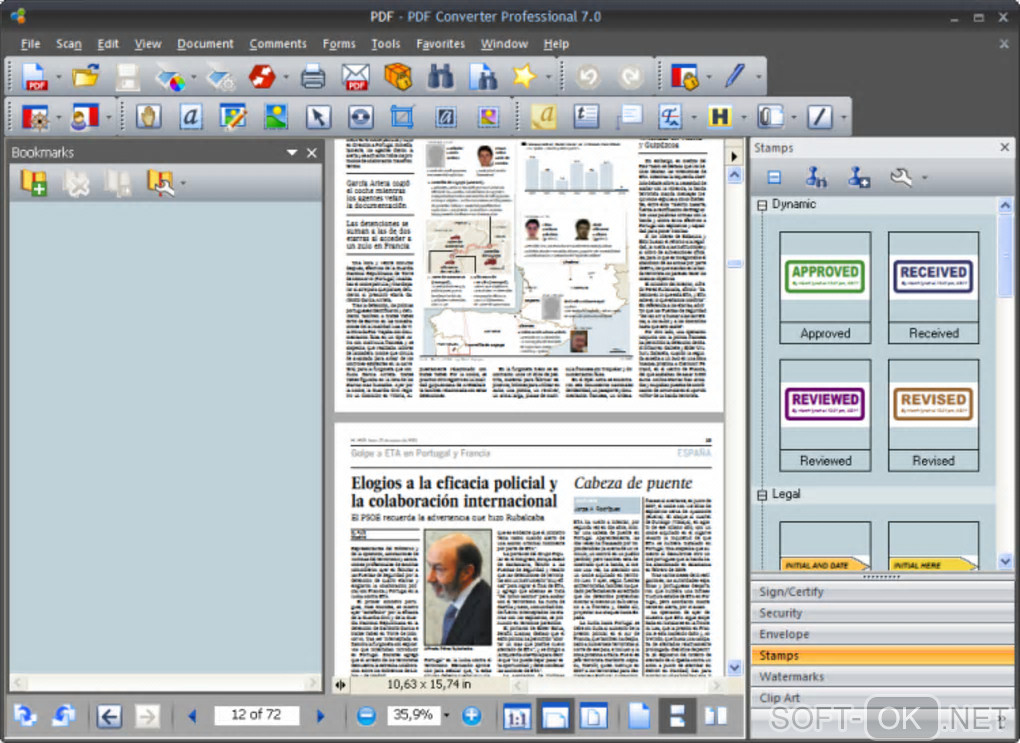Screen dimensions: 1020x743
Task: Switch to the Sign/Certify panel
Action: [x=882, y=591]
